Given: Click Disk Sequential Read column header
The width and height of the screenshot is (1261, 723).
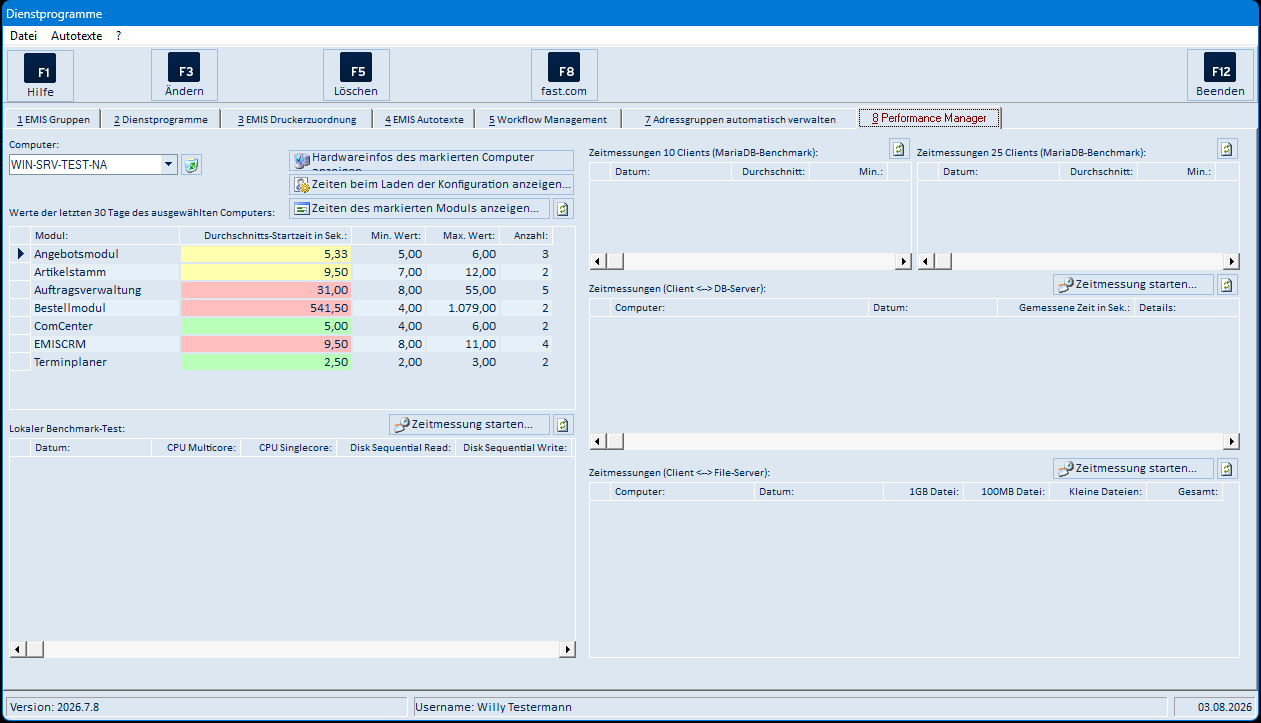Looking at the screenshot, I should coord(396,448).
